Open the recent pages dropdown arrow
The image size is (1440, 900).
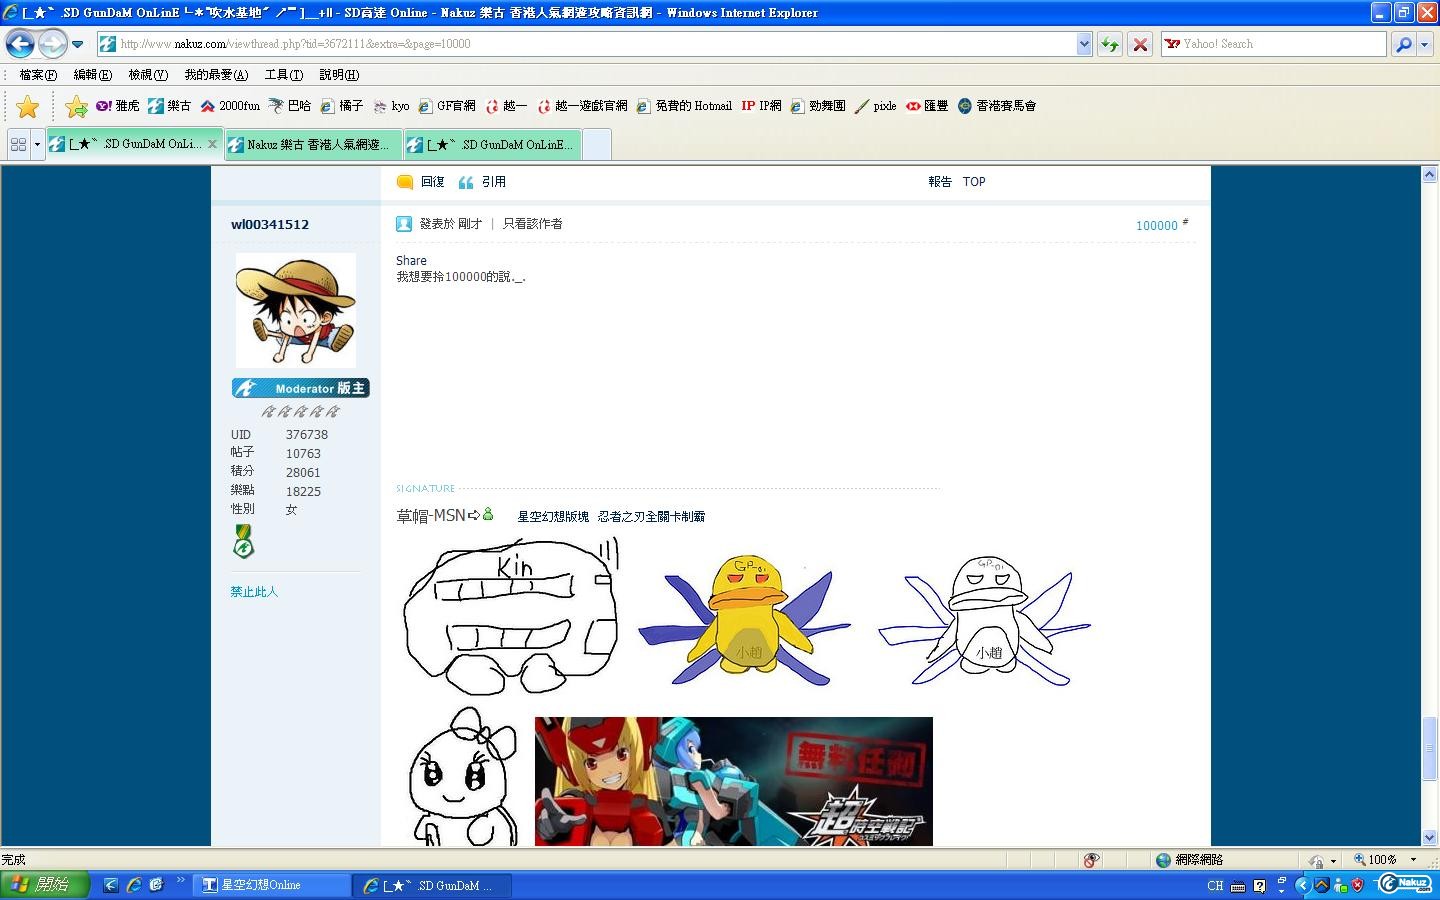click(77, 44)
